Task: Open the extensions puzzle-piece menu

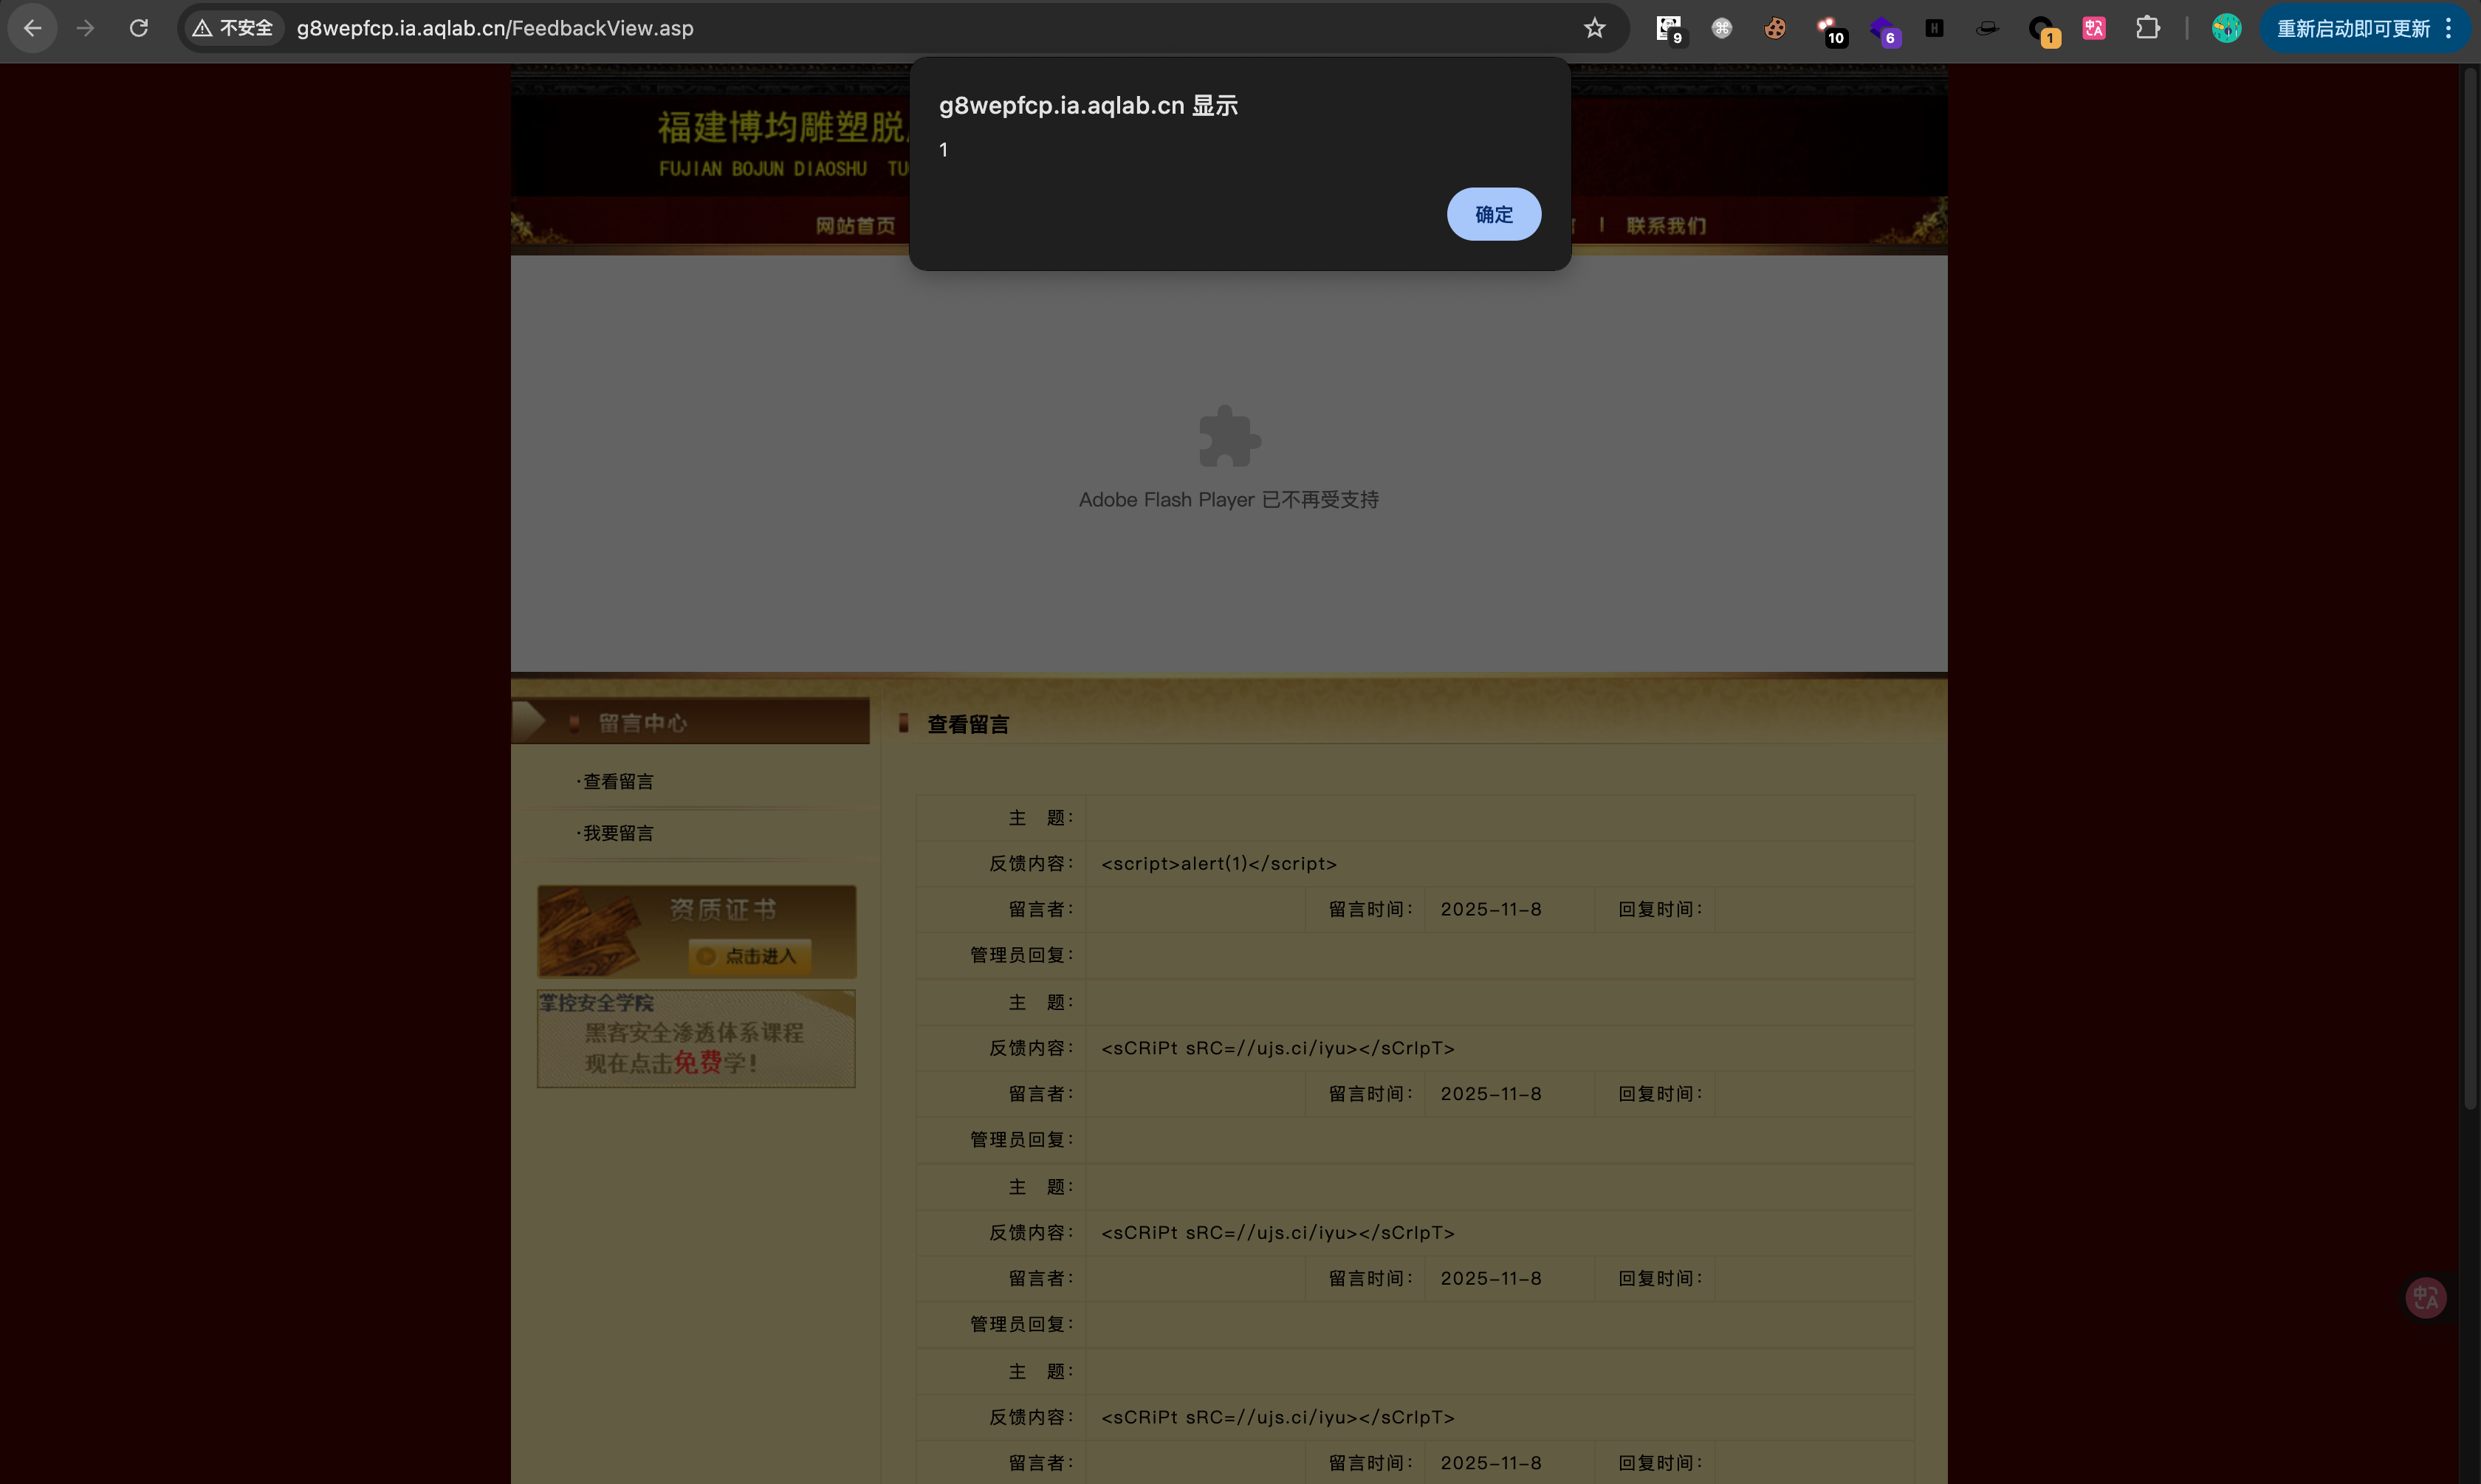Action: point(2147,28)
